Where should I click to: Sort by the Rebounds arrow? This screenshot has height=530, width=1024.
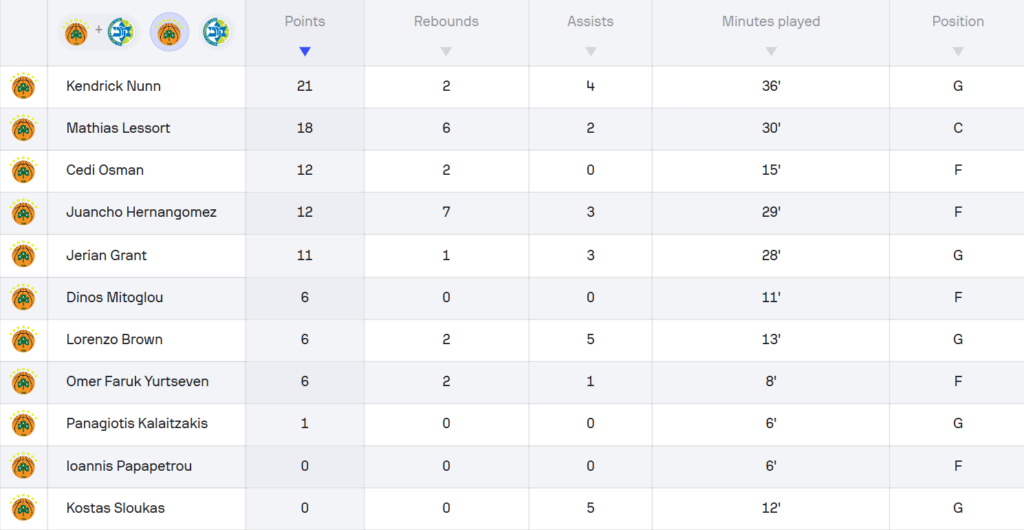[x=446, y=51]
